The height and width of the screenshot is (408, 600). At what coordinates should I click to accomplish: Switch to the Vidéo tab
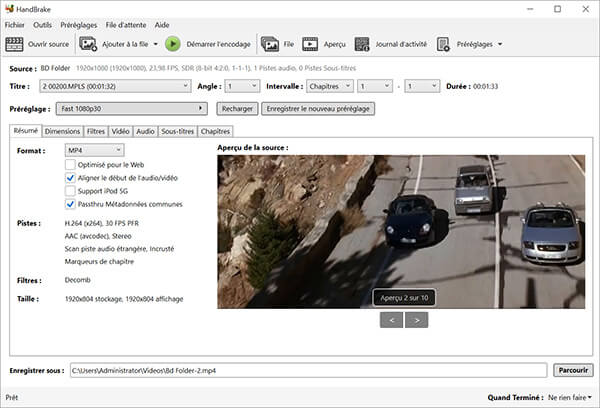[121, 131]
